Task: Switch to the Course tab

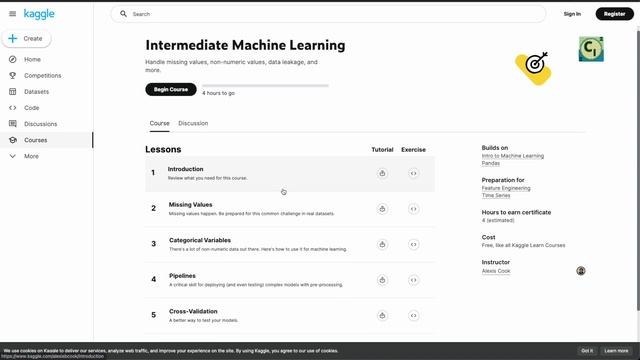Action: point(159,123)
